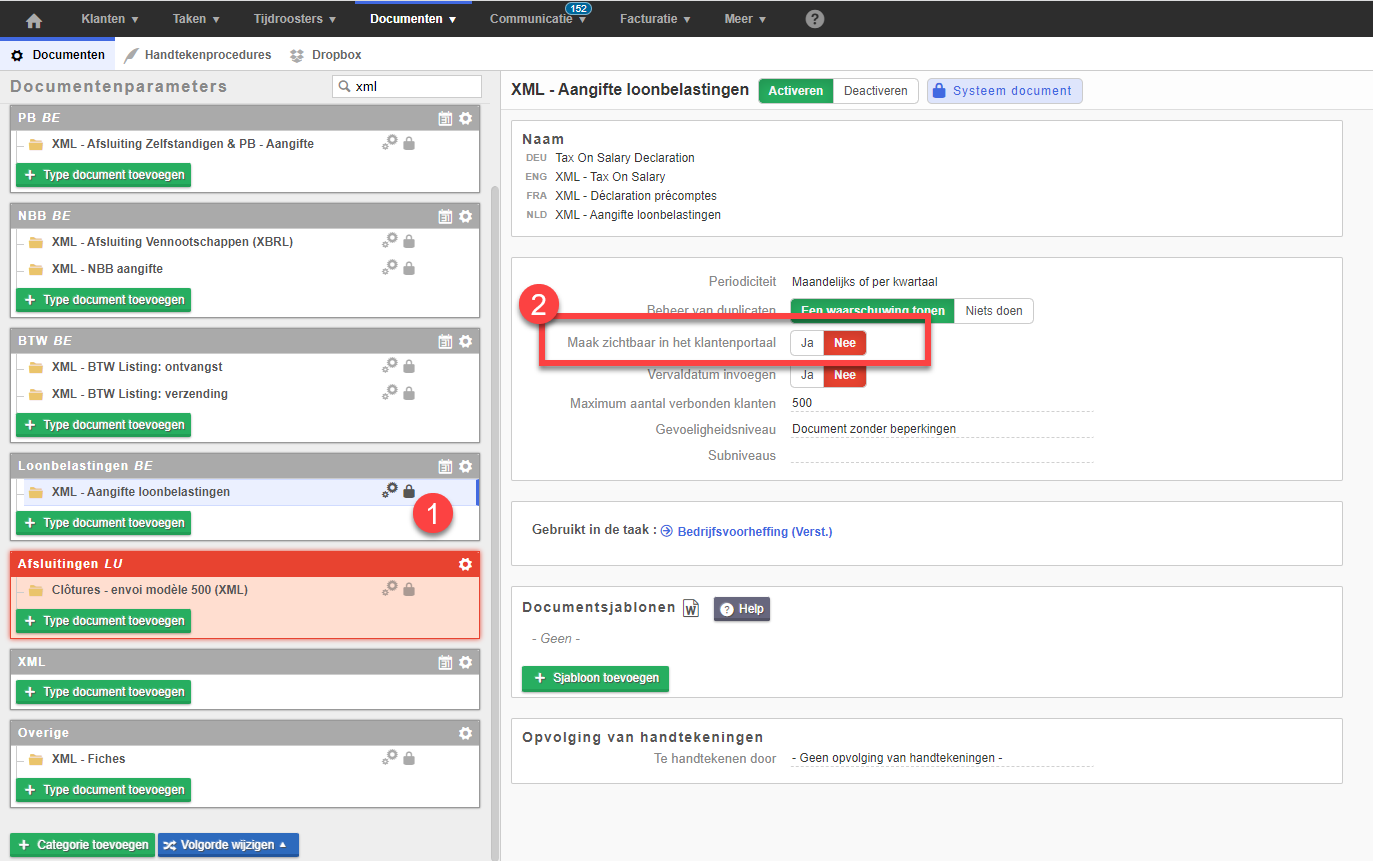Click gears icon of BTW Listing: ontvangst

tap(390, 365)
